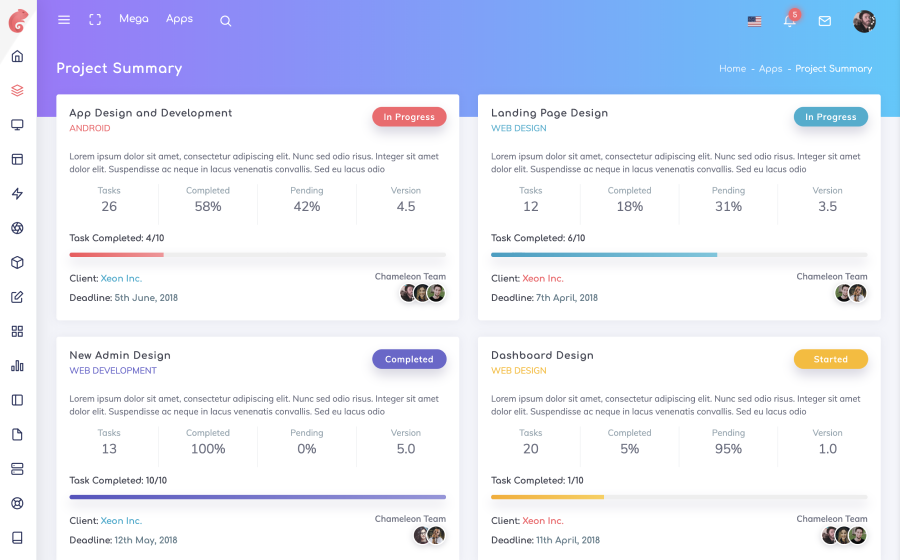This screenshot has height=560, width=900.
Task: Open the Apps menu in top bar
Action: pos(179,19)
